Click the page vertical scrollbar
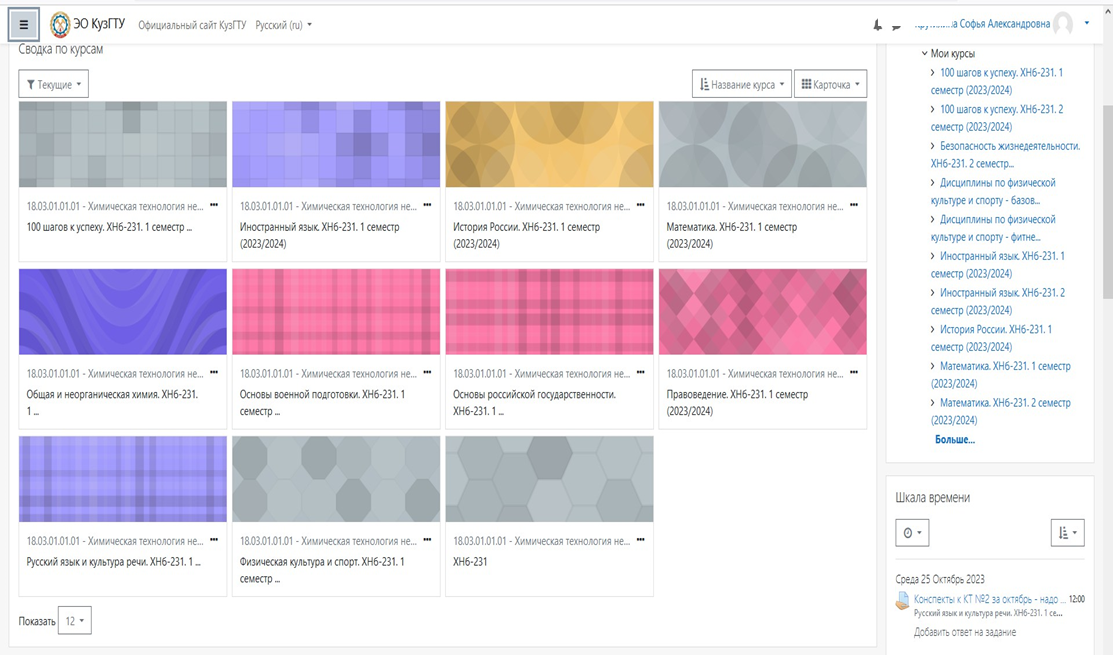 1107,202
